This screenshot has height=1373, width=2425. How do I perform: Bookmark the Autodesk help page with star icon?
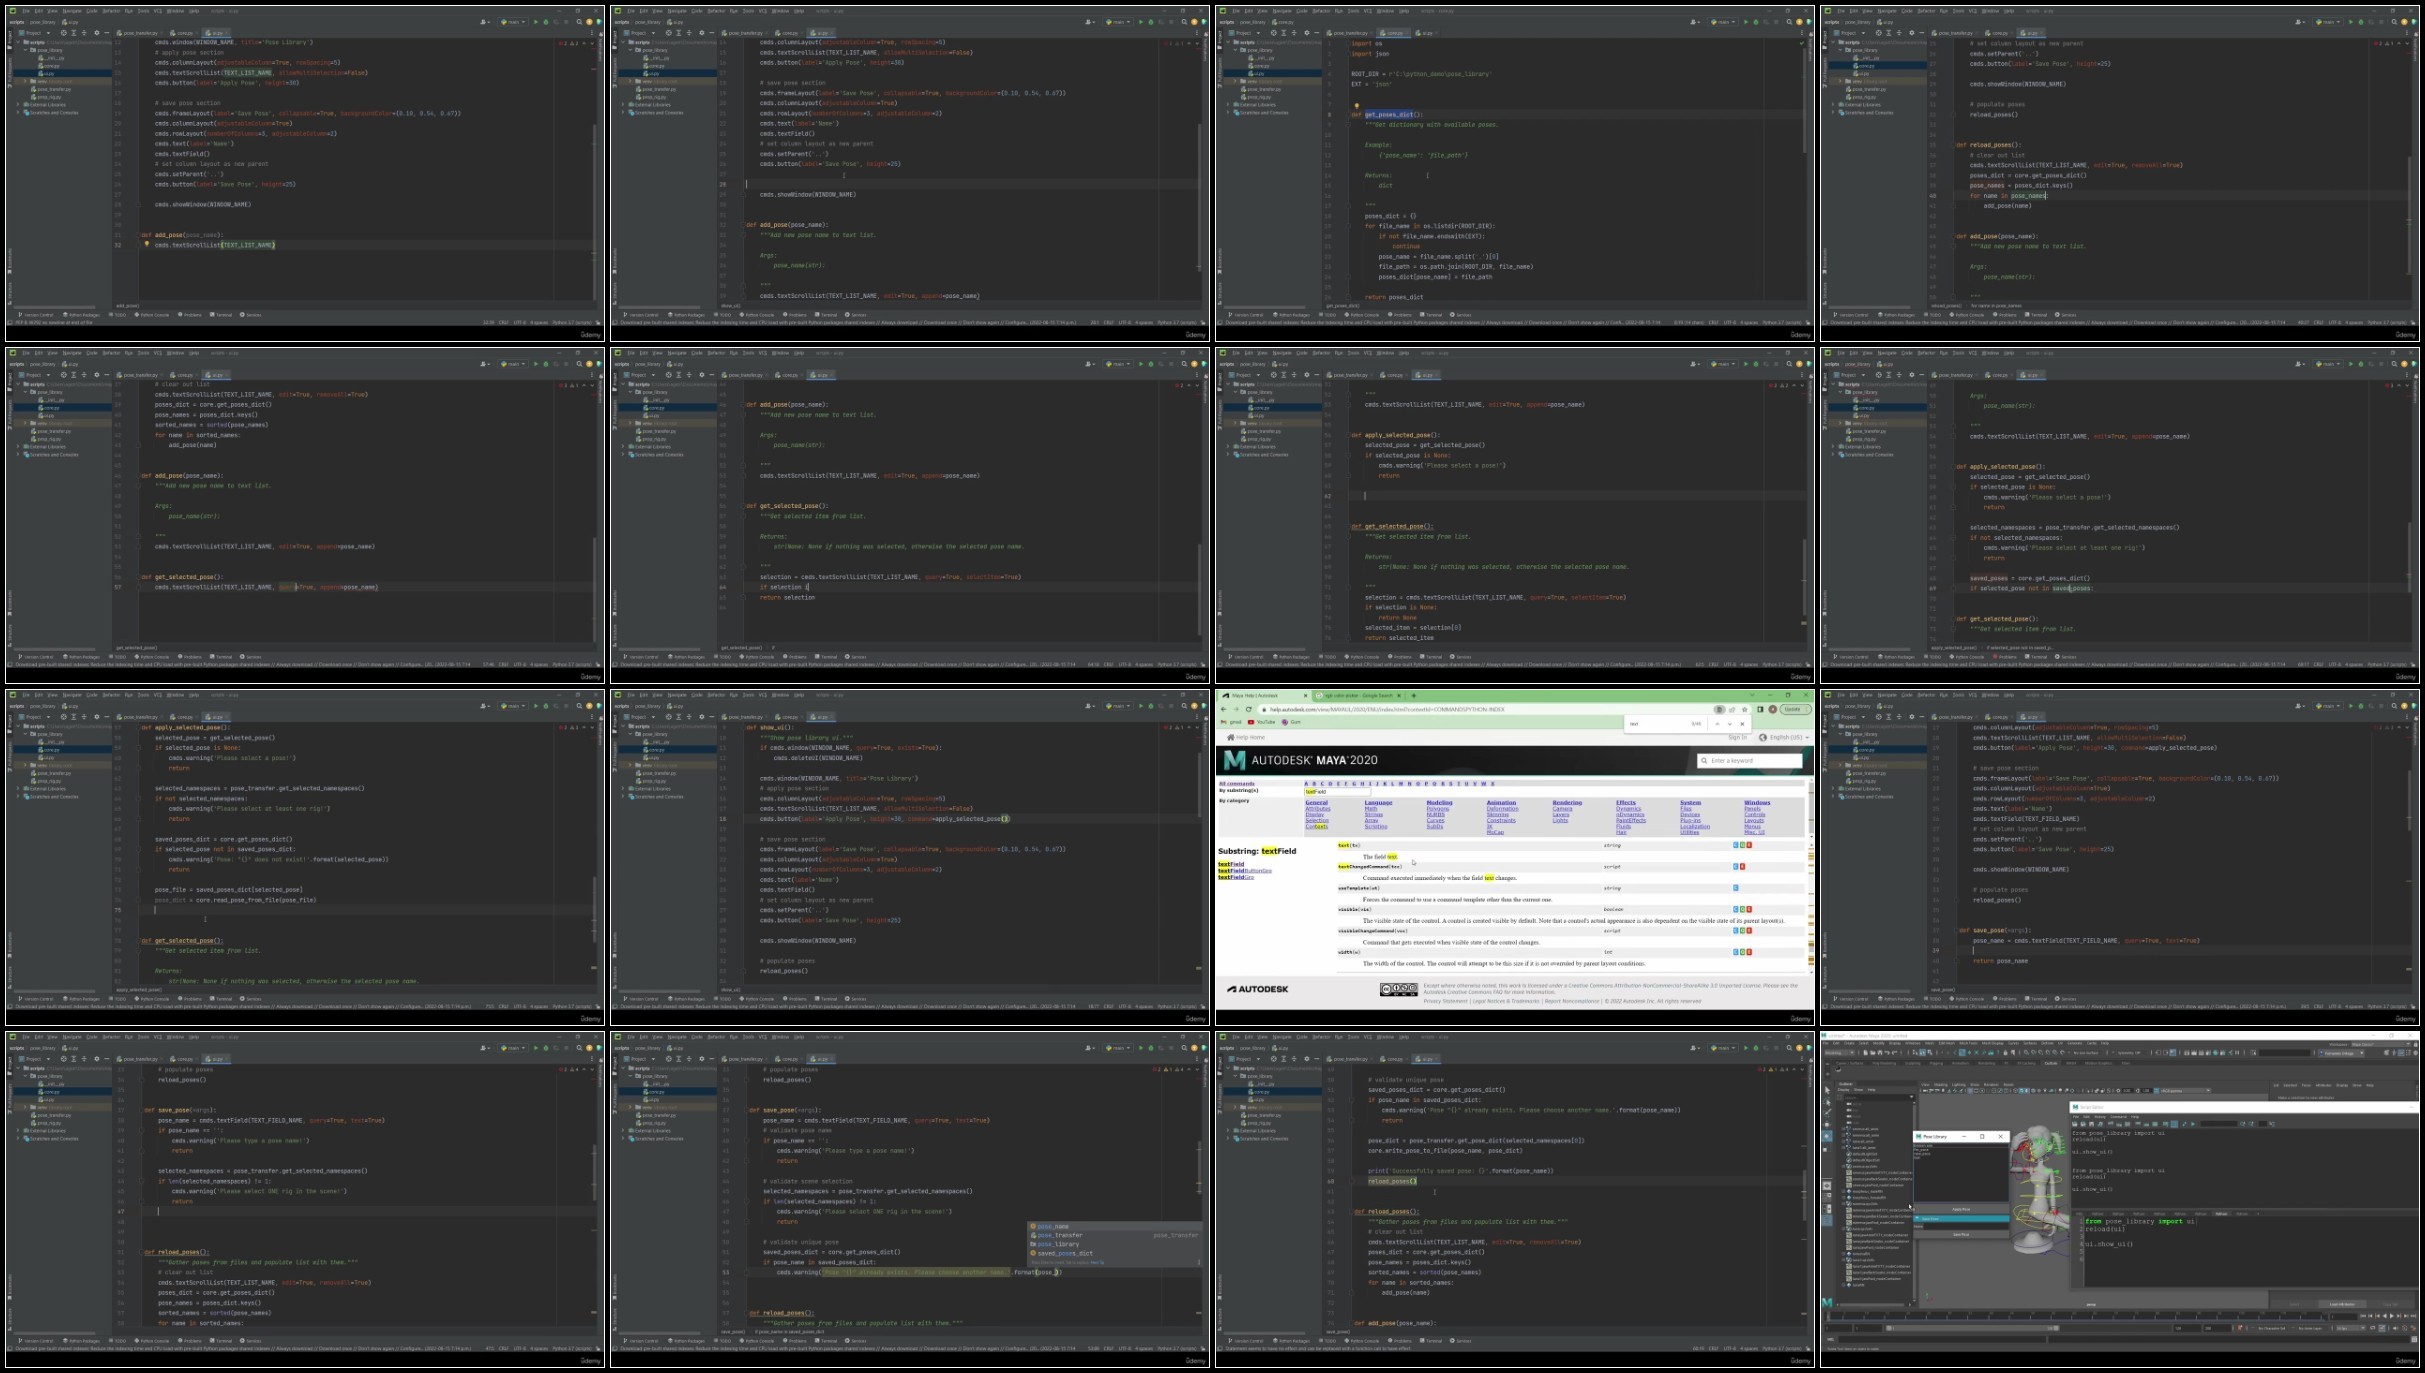click(1744, 709)
